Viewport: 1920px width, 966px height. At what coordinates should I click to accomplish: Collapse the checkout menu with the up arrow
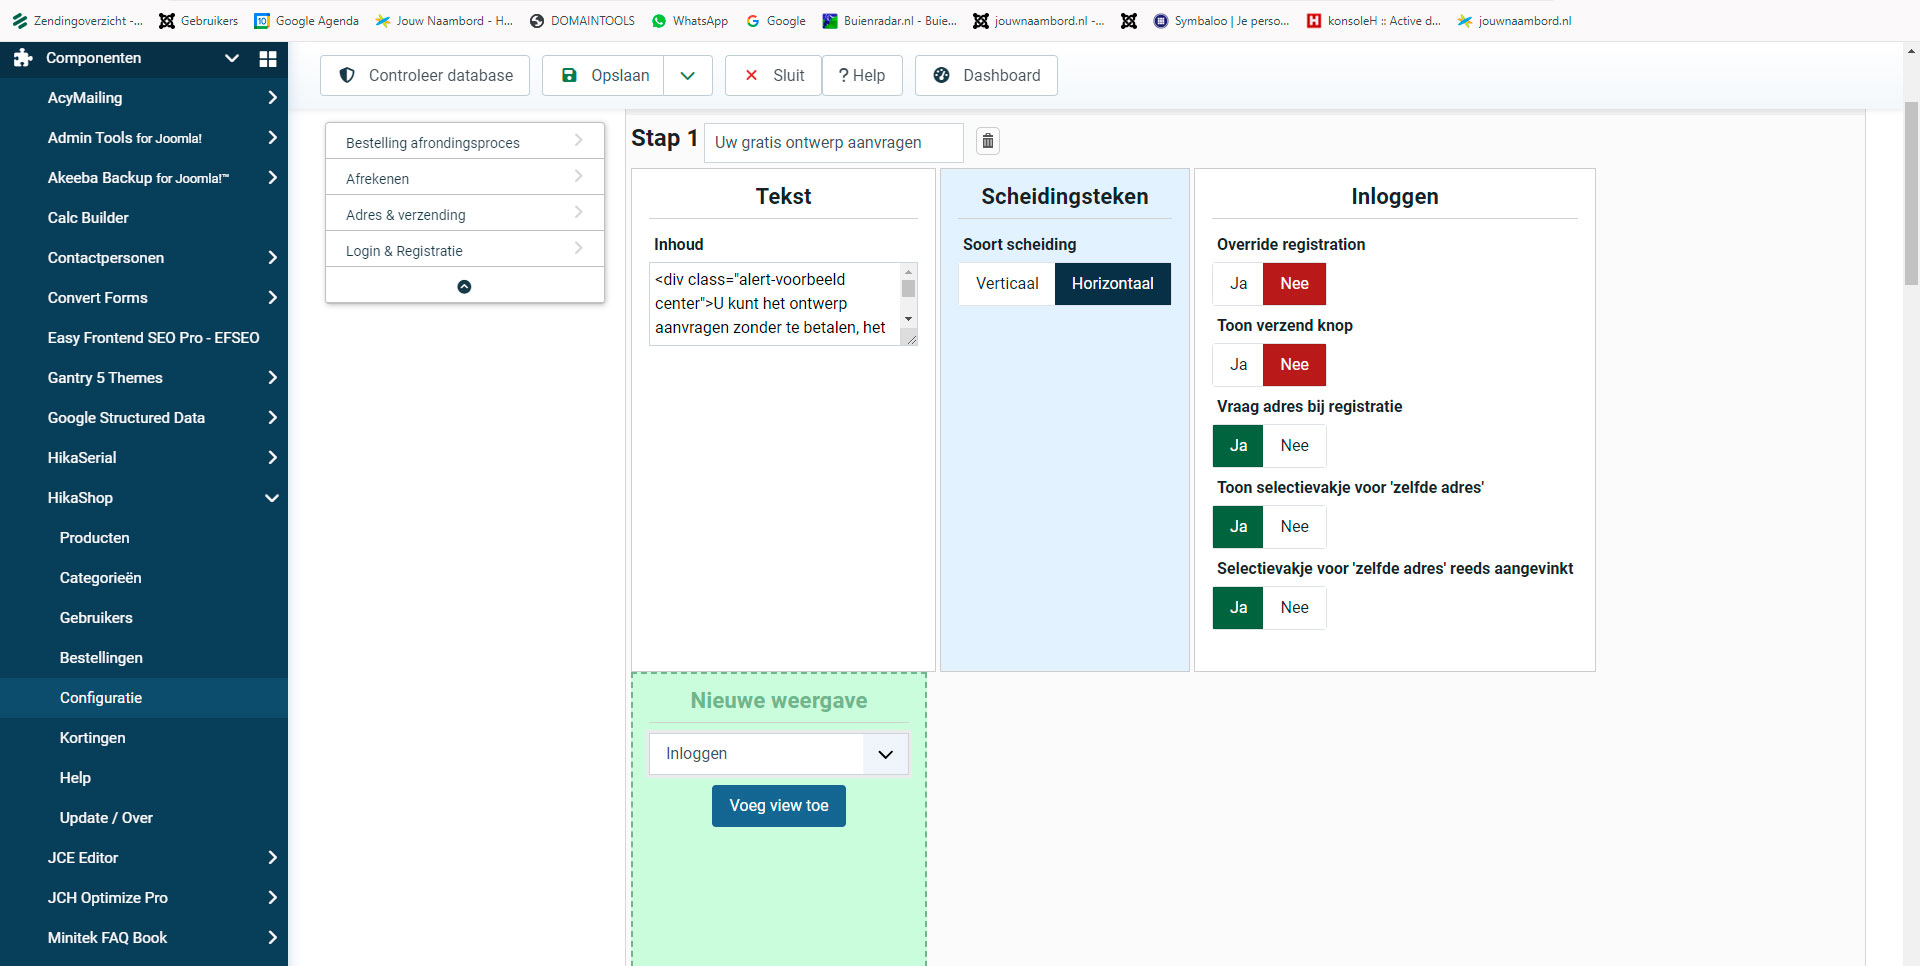pos(464,286)
